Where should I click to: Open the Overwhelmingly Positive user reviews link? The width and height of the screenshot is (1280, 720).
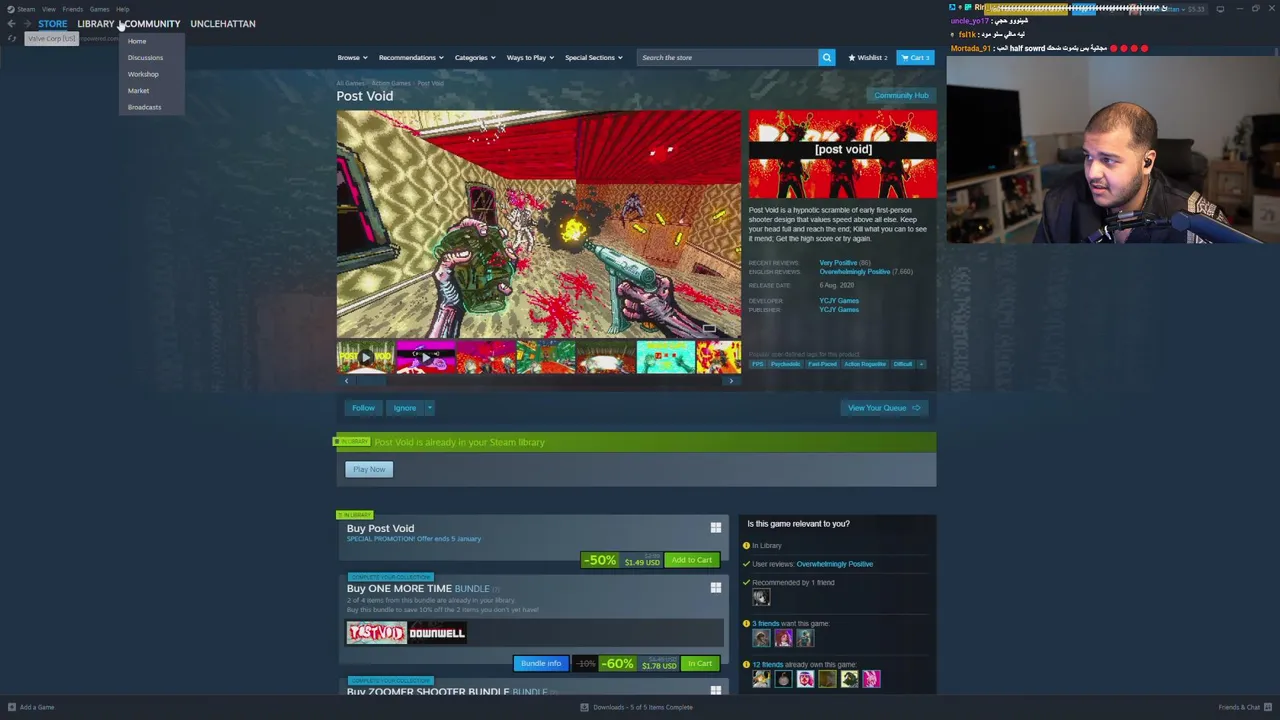[835, 564]
